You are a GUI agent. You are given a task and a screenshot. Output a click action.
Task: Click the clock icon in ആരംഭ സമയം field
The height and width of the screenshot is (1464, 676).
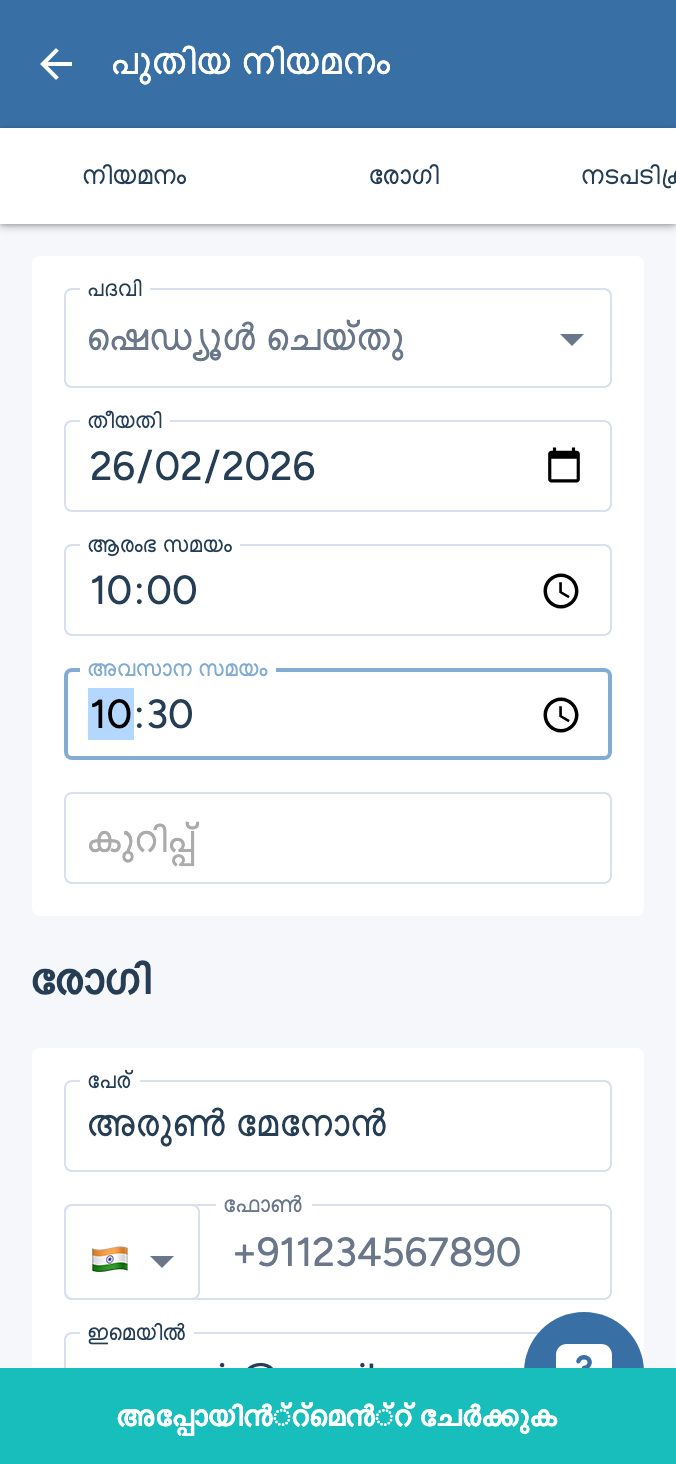pyautogui.click(x=560, y=591)
